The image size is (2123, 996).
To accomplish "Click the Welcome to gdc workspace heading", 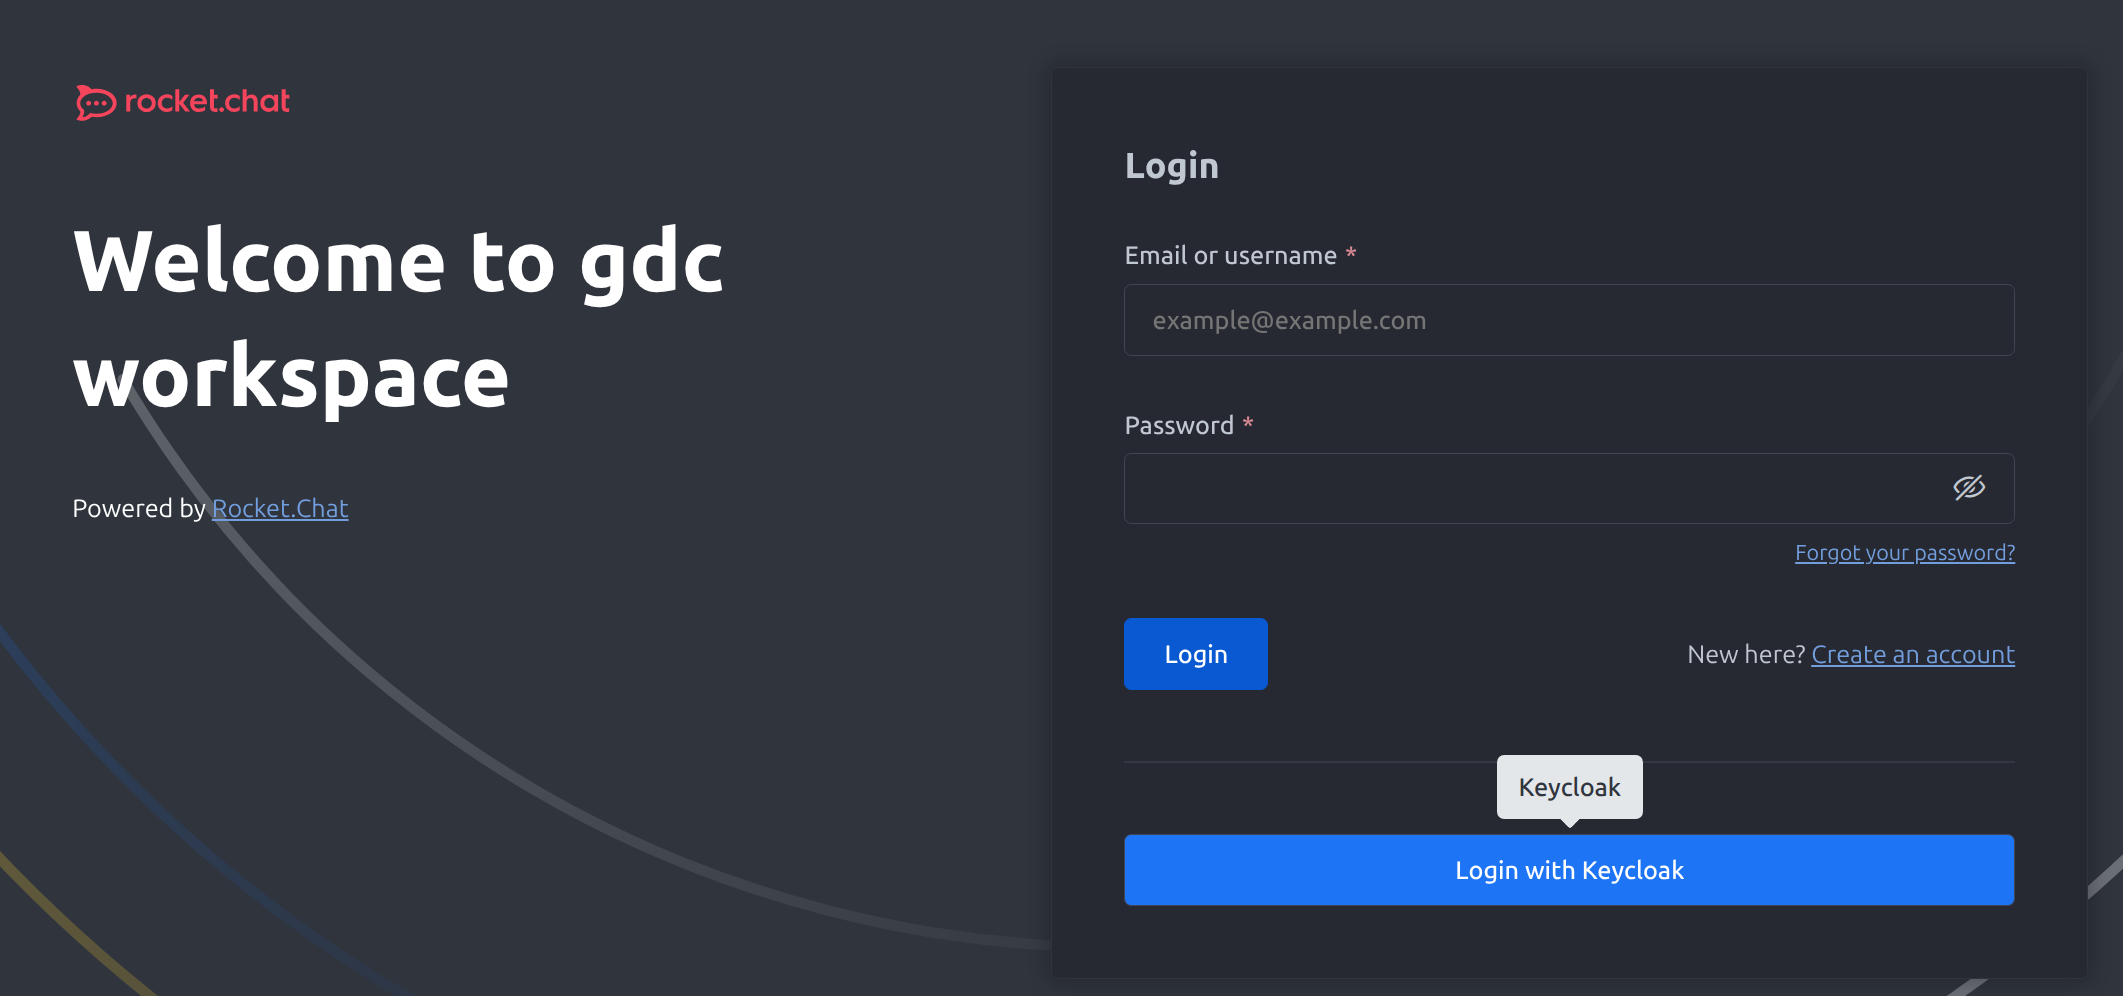I will pos(398,318).
